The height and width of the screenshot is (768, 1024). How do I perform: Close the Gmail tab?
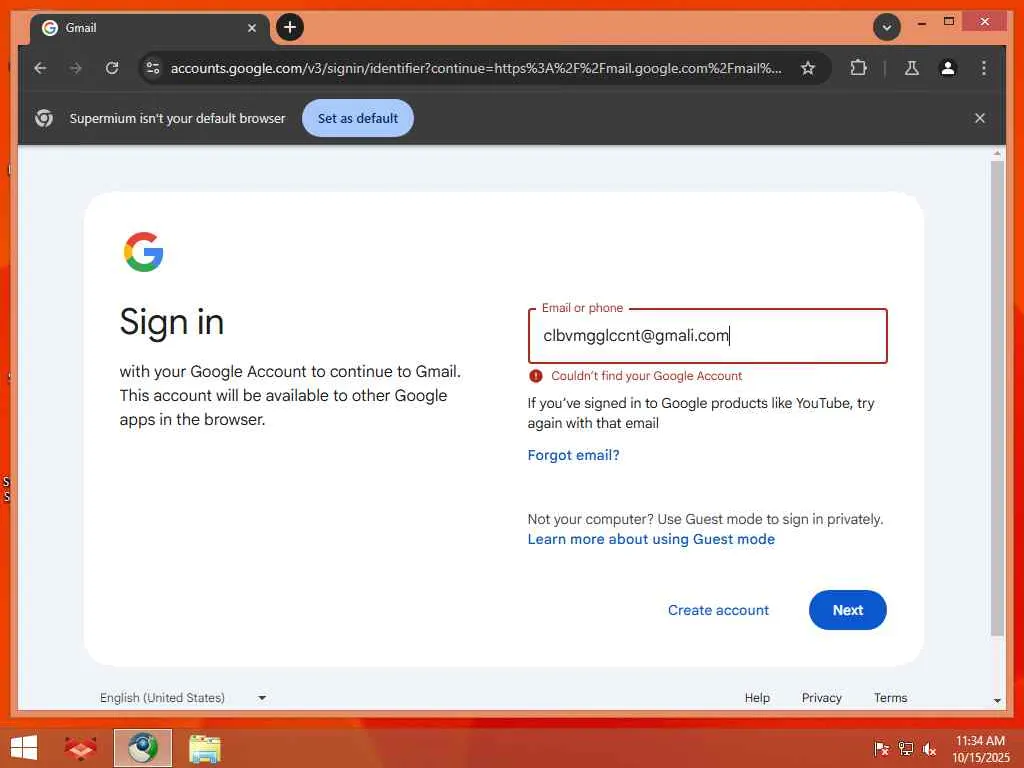[251, 28]
